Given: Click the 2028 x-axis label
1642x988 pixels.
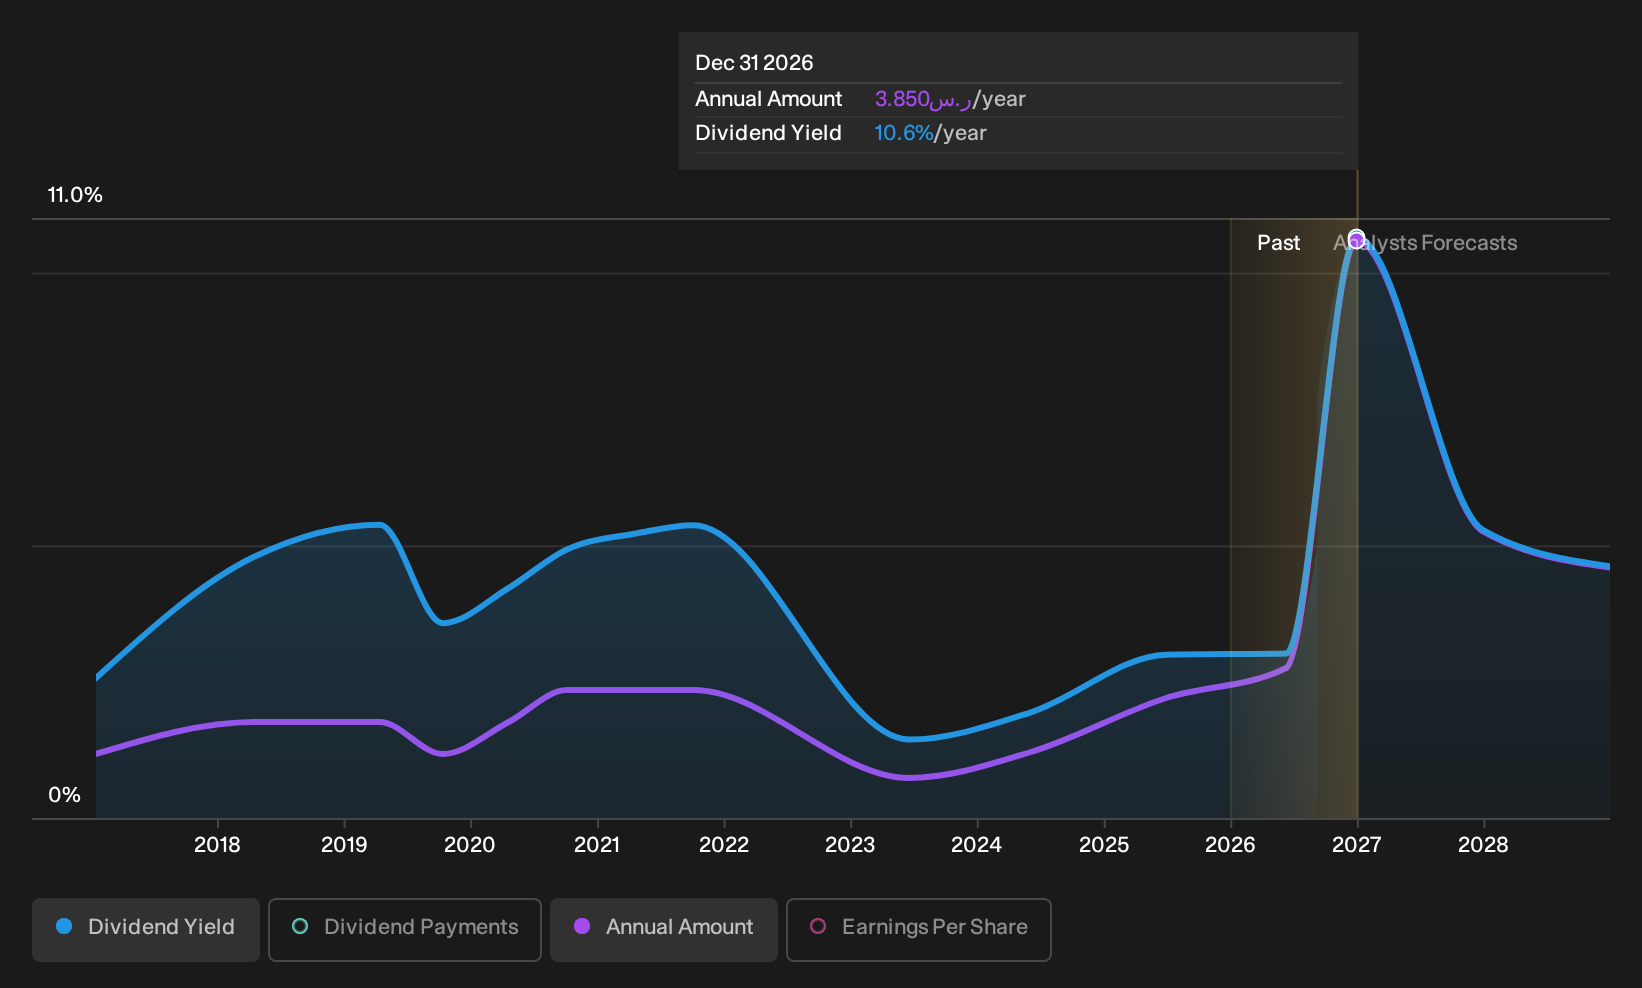Looking at the screenshot, I should (1483, 845).
